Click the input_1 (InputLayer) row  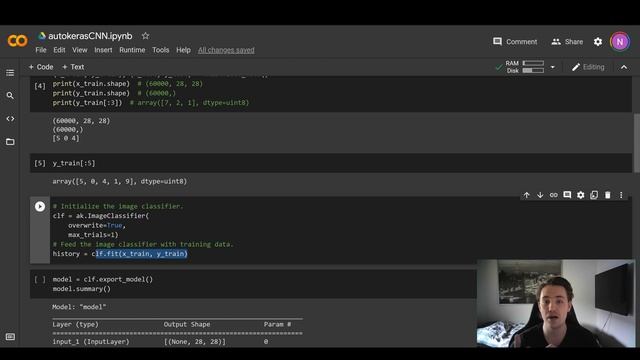coord(178,342)
